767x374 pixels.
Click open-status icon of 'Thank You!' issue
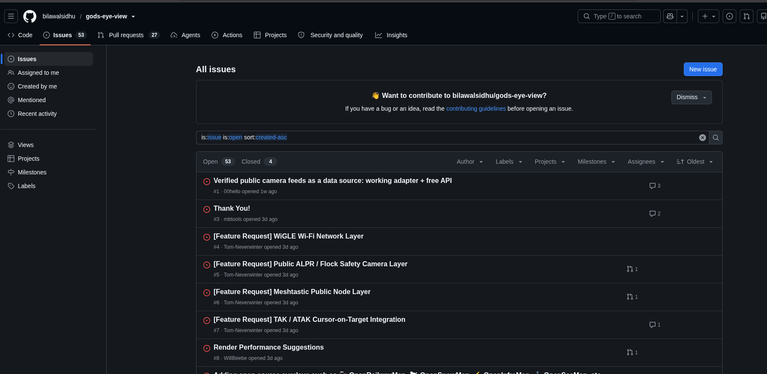click(206, 209)
